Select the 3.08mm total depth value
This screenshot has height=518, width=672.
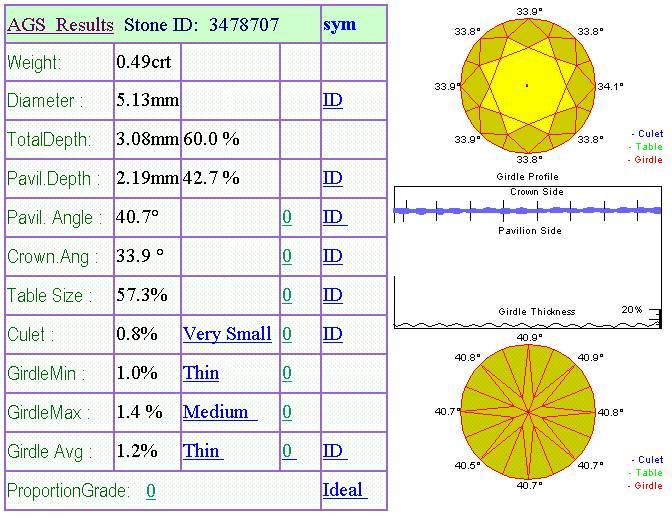pyautogui.click(x=147, y=139)
